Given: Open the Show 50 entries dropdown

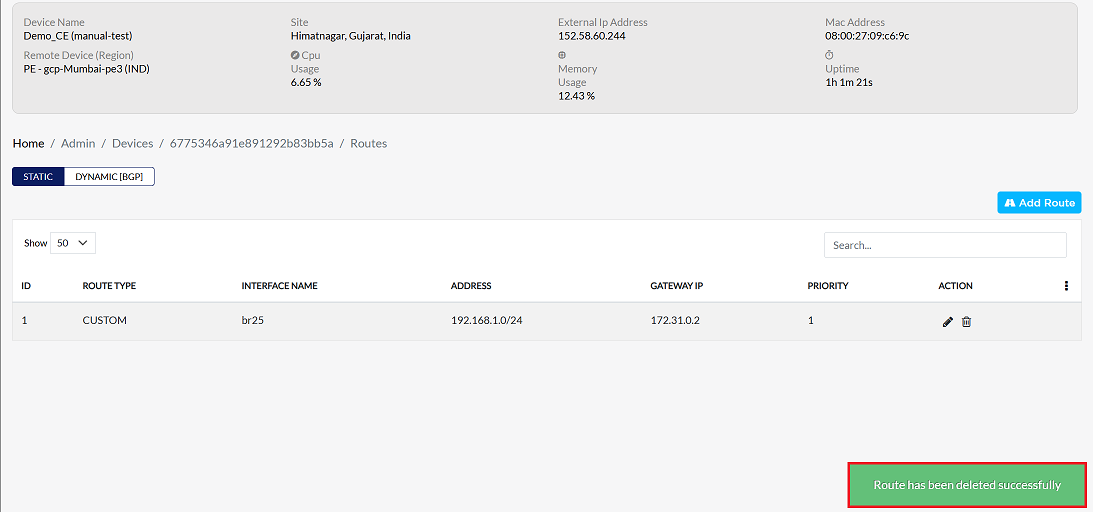Looking at the screenshot, I should (x=72, y=243).
